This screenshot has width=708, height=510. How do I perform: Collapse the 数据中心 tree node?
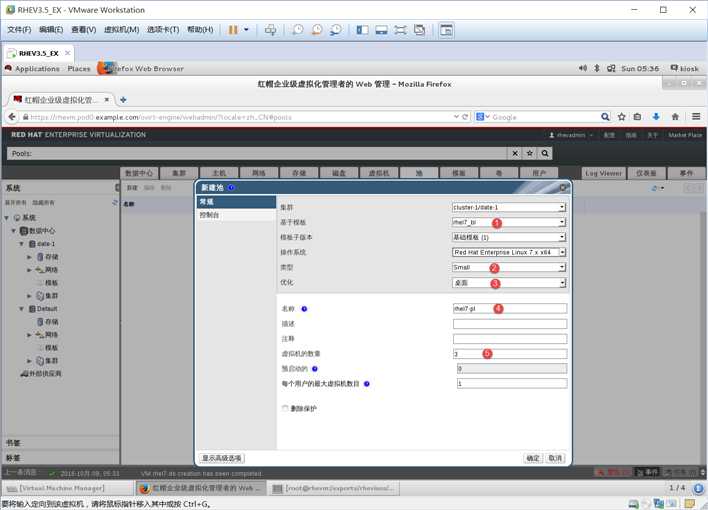(x=14, y=231)
